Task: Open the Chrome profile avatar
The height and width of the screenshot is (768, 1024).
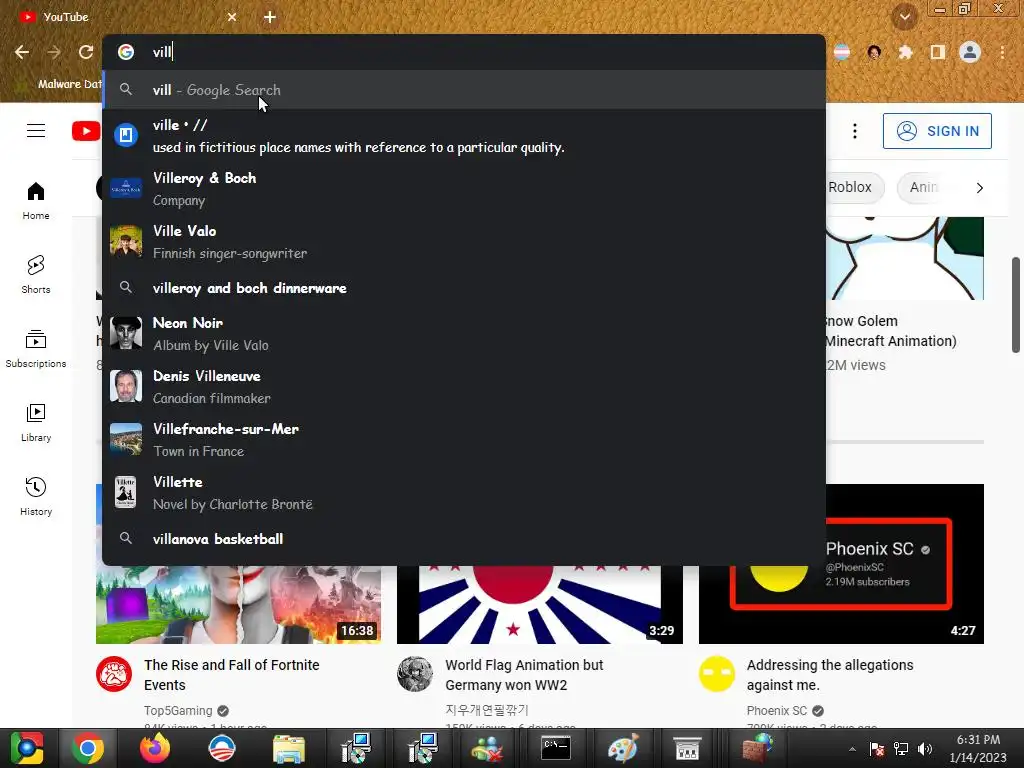Action: [970, 52]
